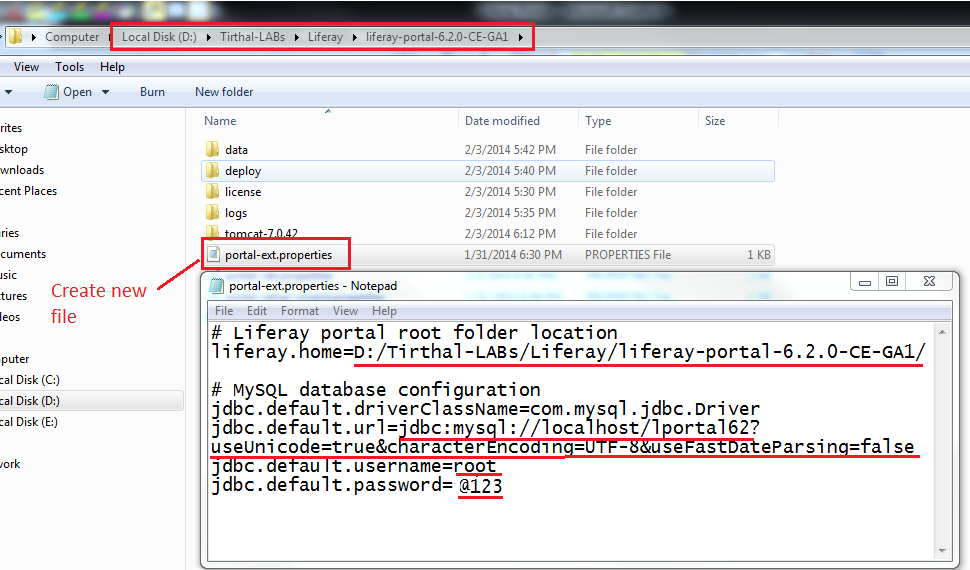The width and height of the screenshot is (970, 570).
Task: Select Local Disk (D:) in the breadcrumb
Action: tap(159, 37)
